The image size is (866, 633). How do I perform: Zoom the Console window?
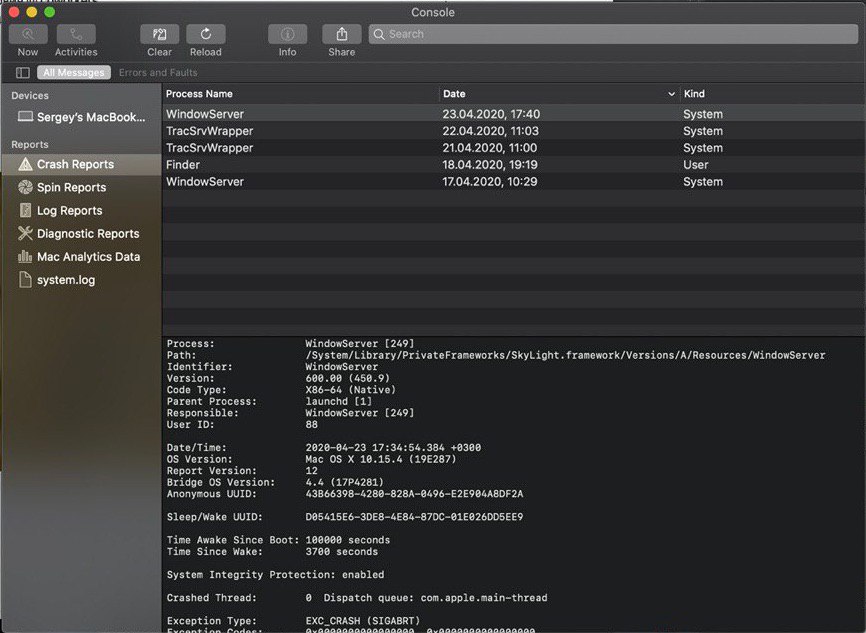(x=49, y=12)
